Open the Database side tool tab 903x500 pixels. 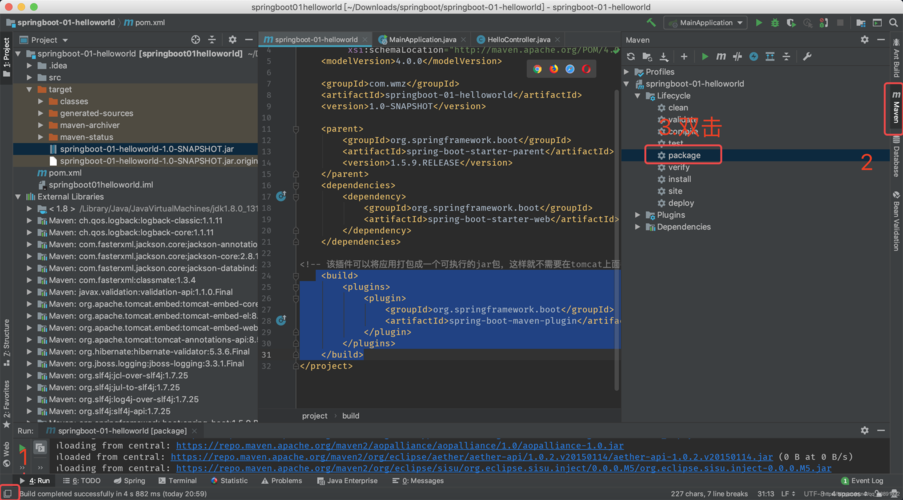(x=896, y=157)
